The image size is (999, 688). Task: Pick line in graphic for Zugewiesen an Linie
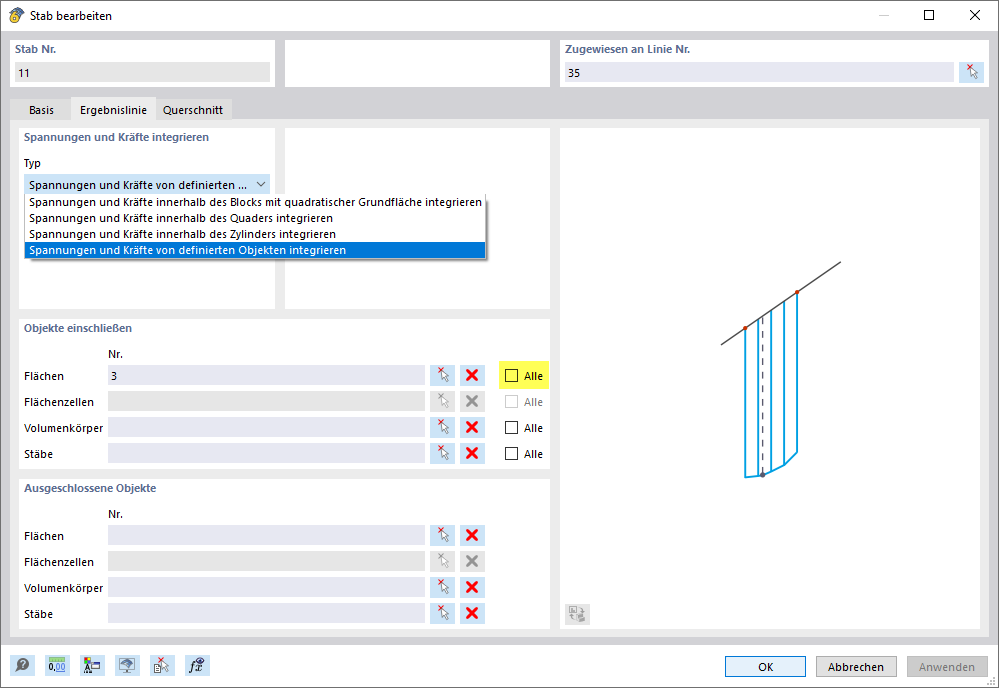coord(972,73)
